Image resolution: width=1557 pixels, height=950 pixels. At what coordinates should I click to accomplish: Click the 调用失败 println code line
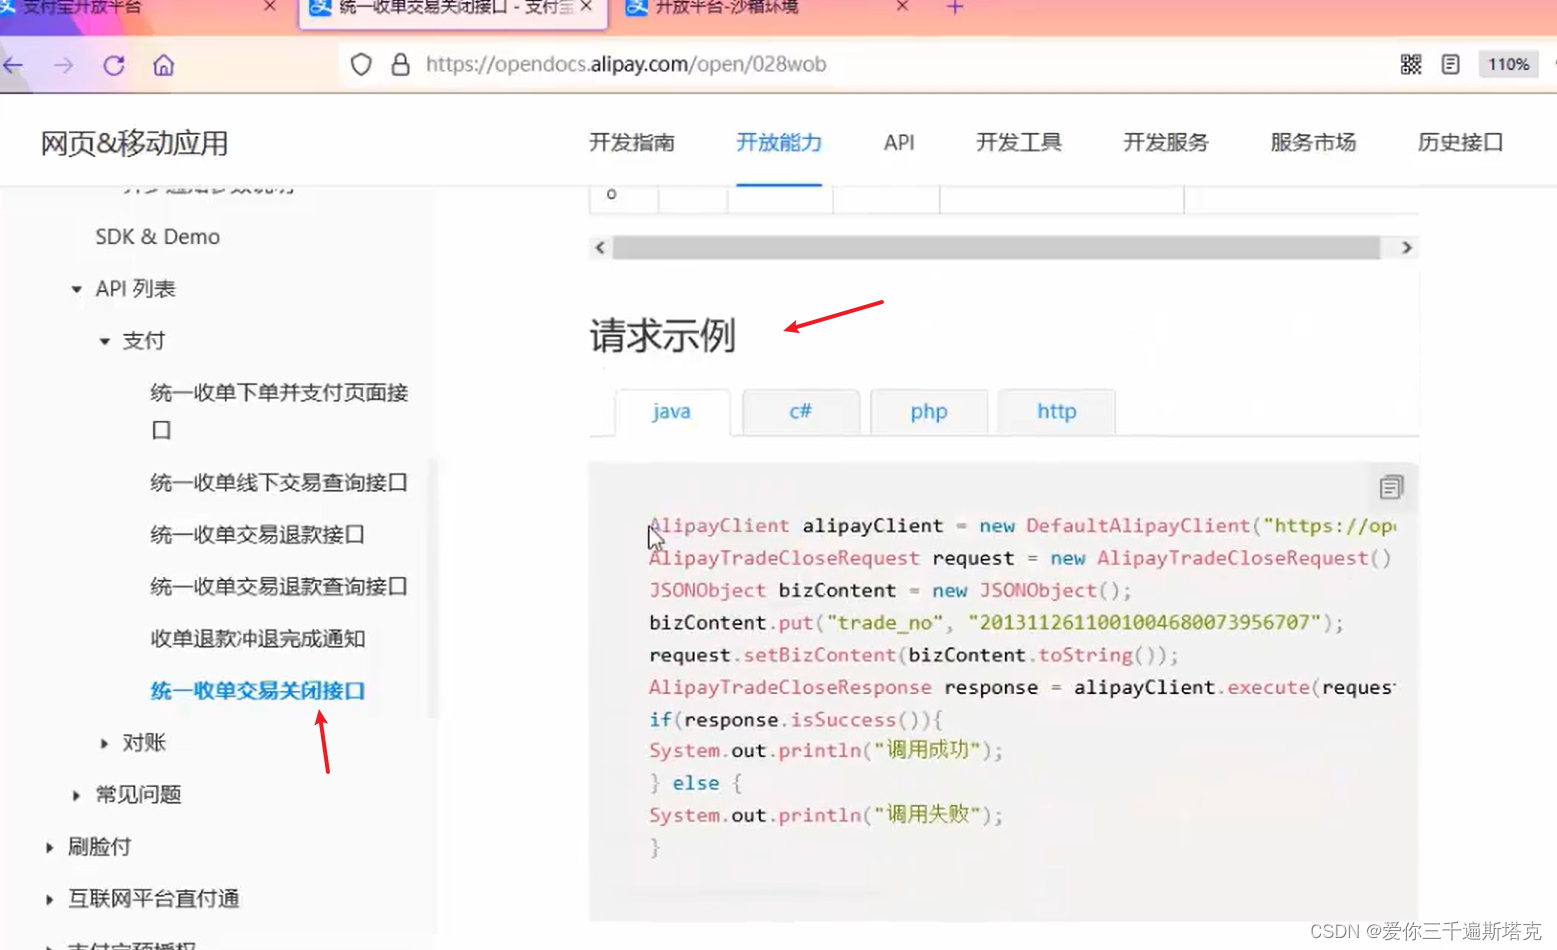tap(826, 815)
